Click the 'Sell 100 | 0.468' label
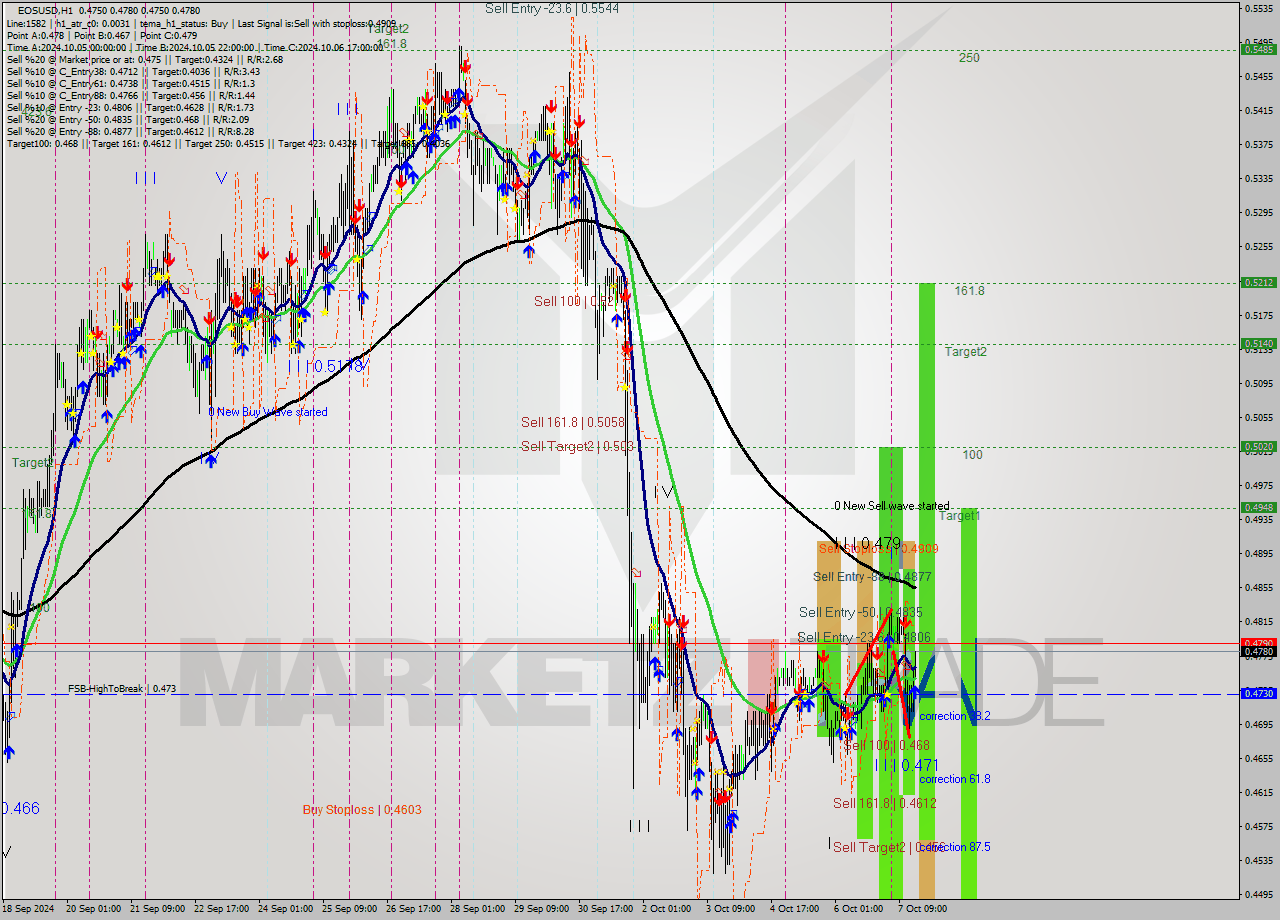Image resolution: width=1280 pixels, height=920 pixels. (886, 745)
